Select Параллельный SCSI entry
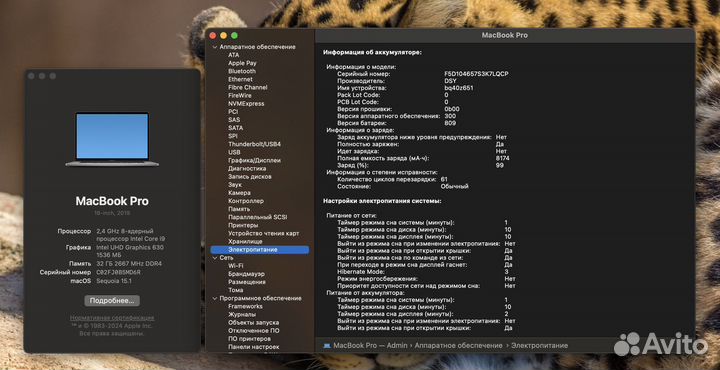This screenshot has height=370, width=720. point(258,217)
